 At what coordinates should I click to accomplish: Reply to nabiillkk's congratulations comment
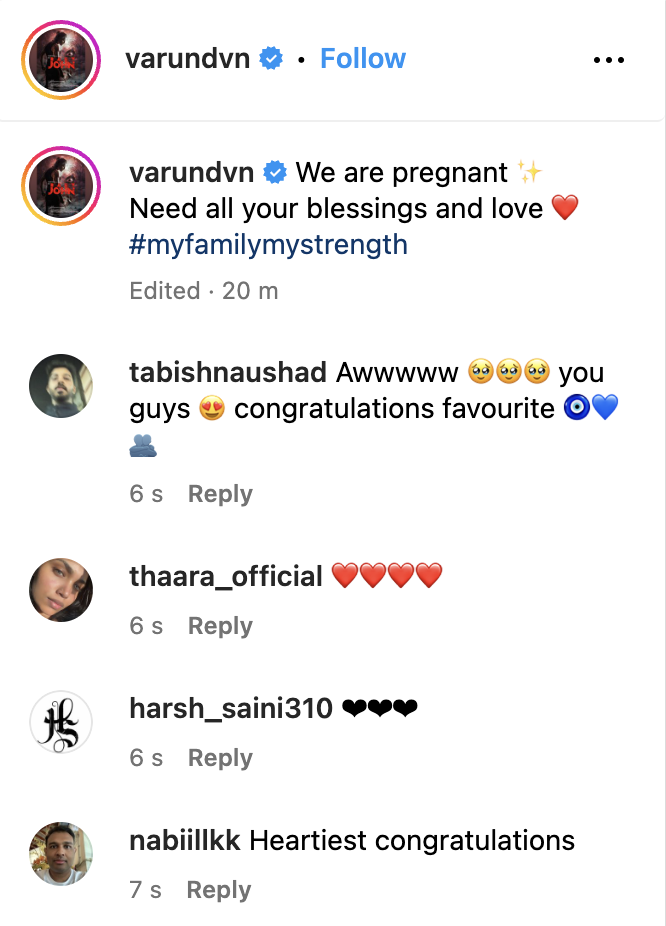pos(218,890)
